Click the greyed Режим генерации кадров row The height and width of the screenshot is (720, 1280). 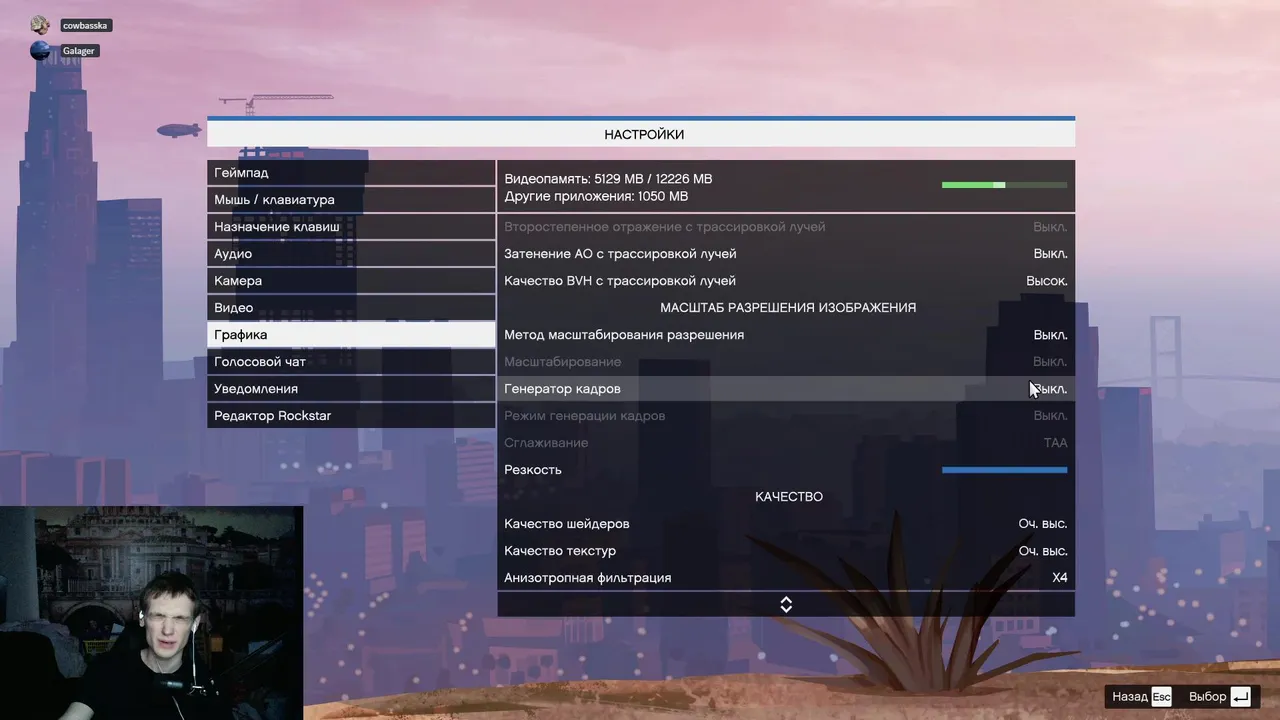[786, 416]
